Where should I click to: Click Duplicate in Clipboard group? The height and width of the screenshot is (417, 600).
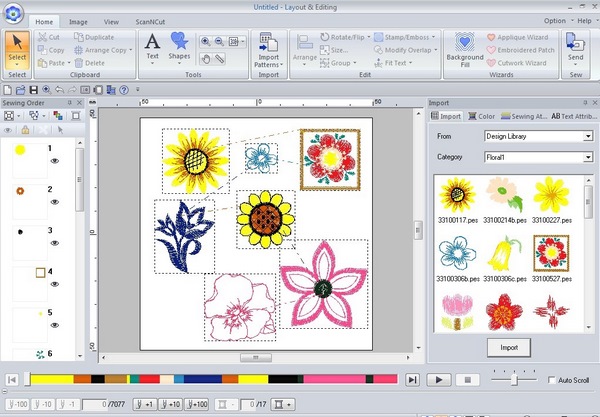click(x=94, y=37)
